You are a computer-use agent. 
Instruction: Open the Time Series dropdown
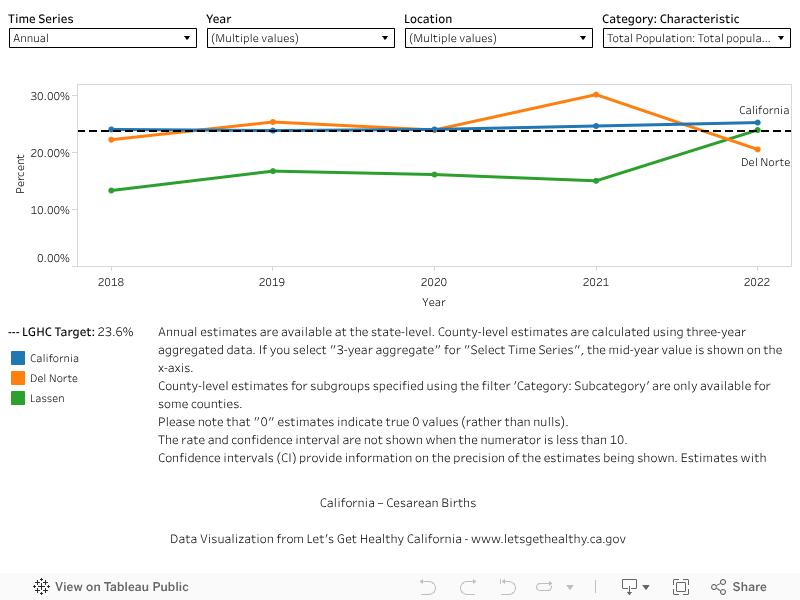103,38
